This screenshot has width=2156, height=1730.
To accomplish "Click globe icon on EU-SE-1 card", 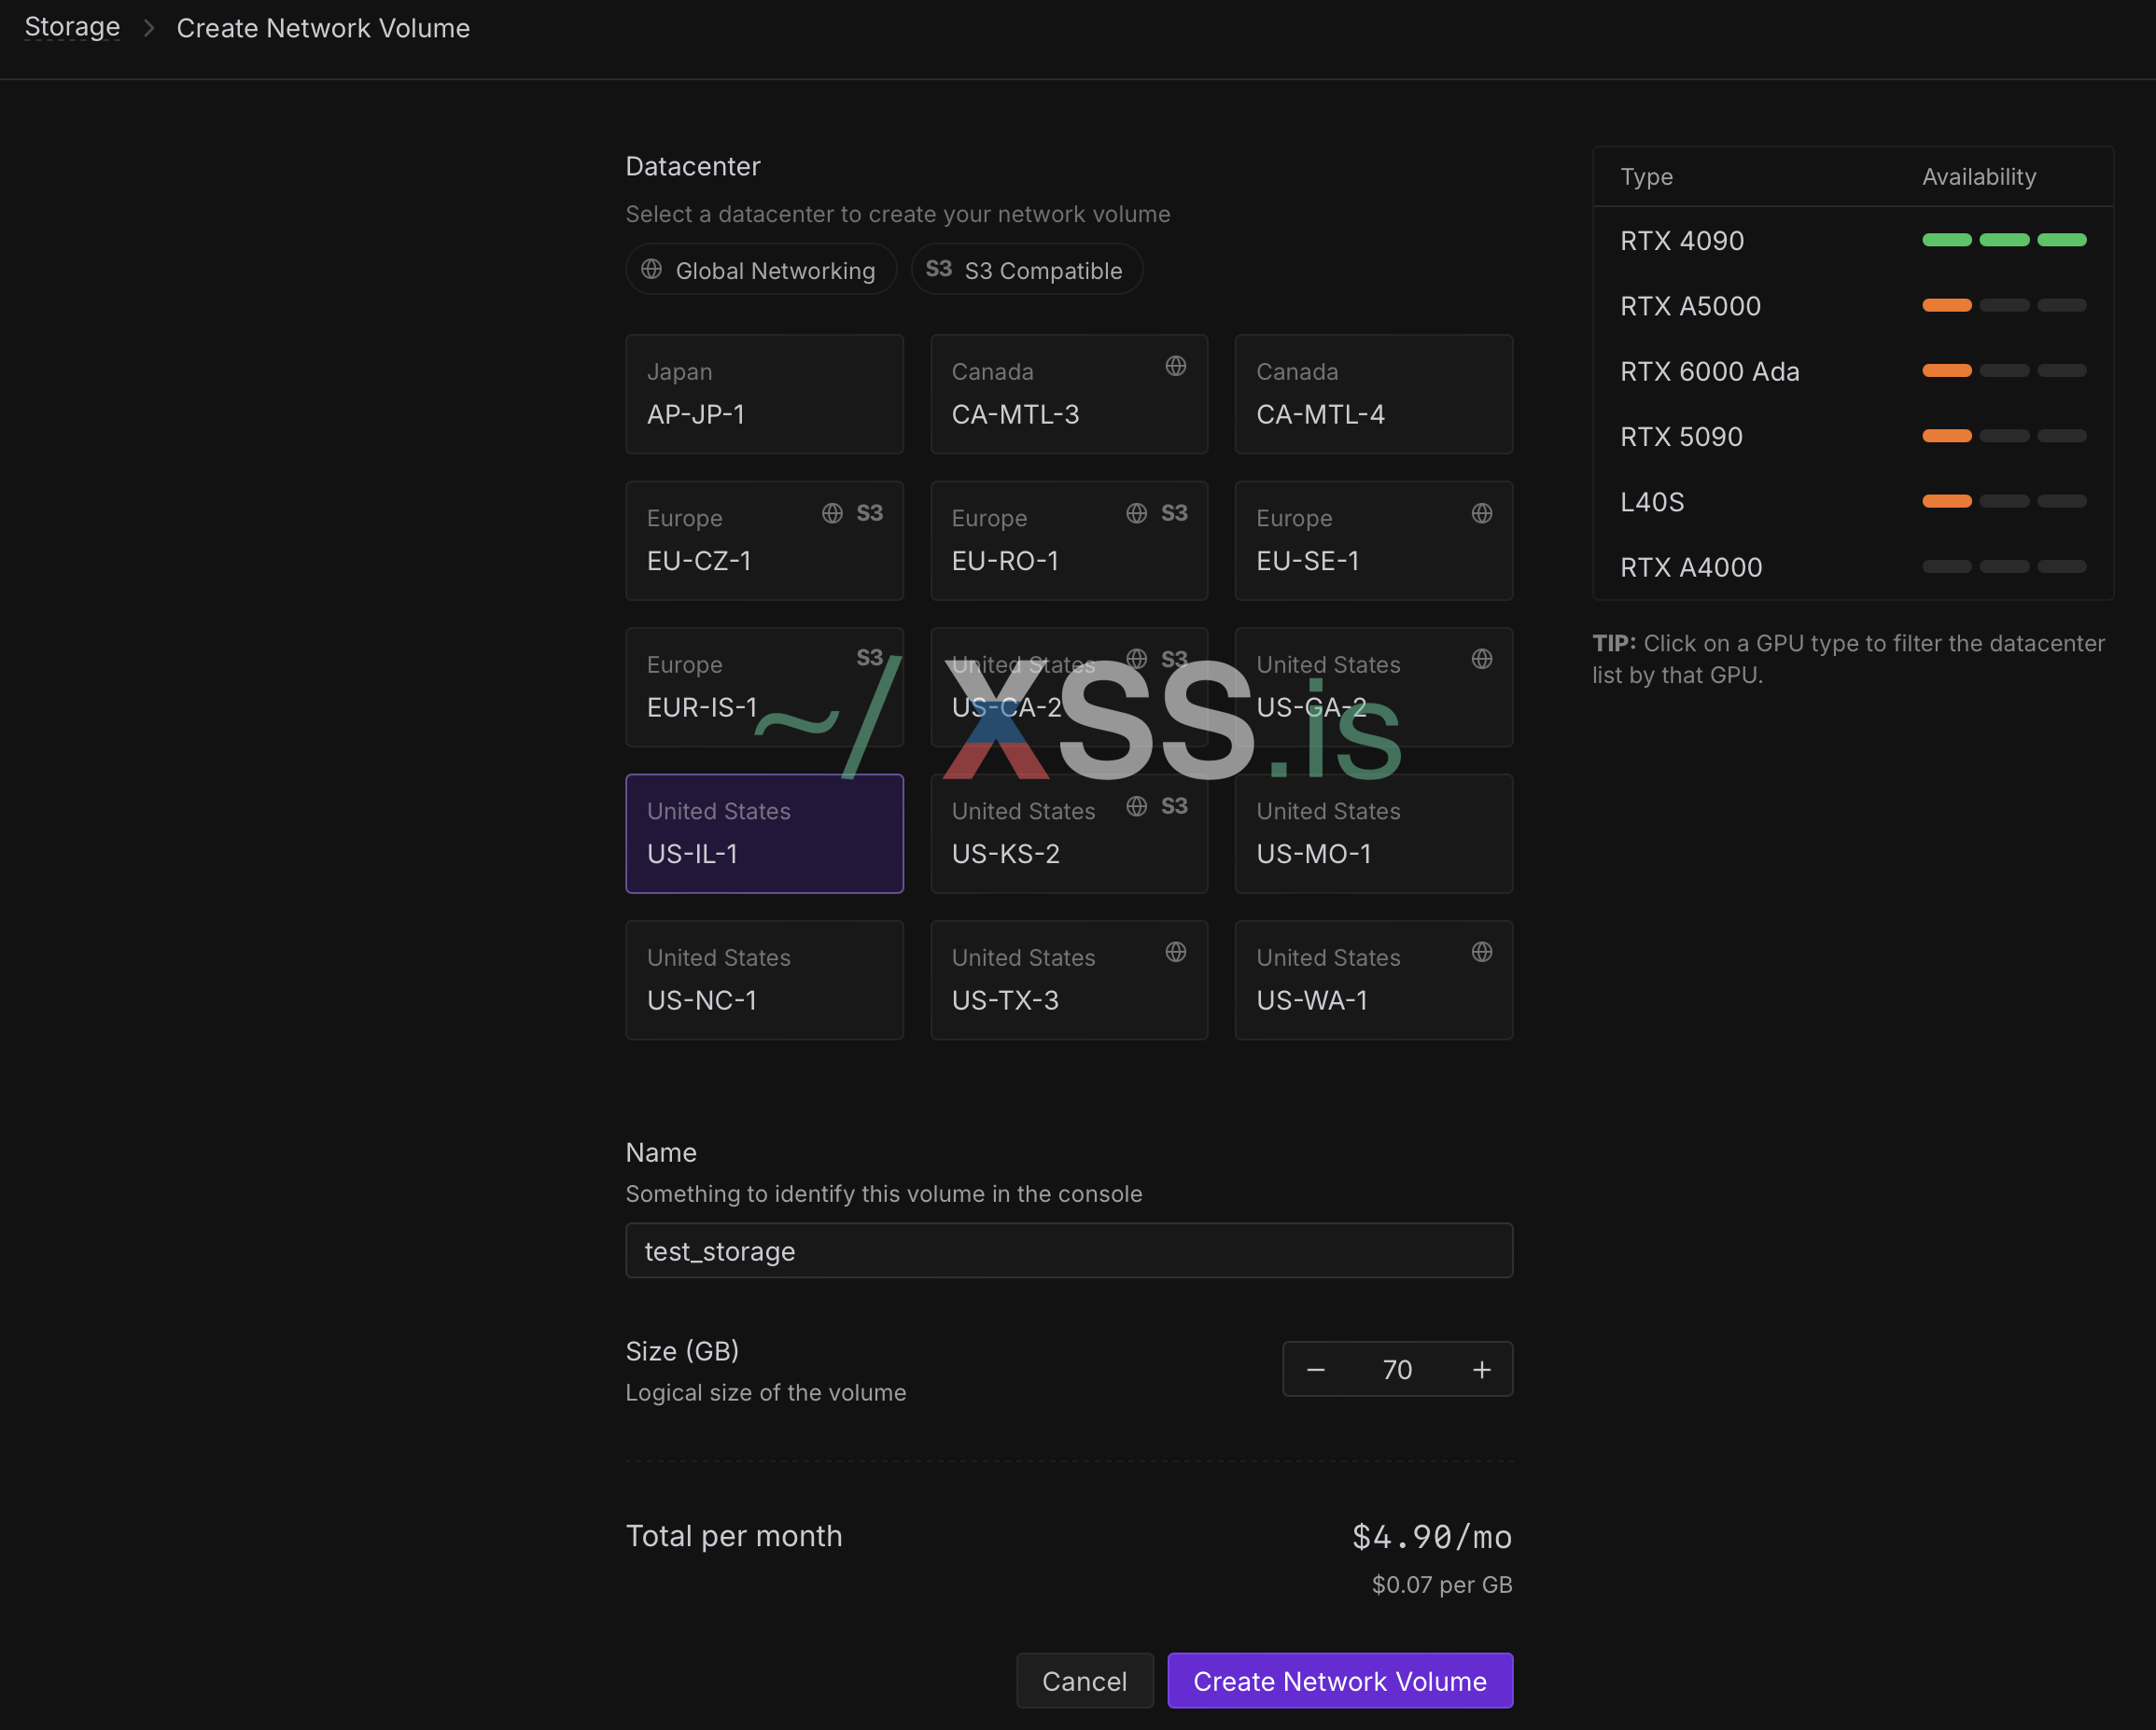I will pos(1481,513).
